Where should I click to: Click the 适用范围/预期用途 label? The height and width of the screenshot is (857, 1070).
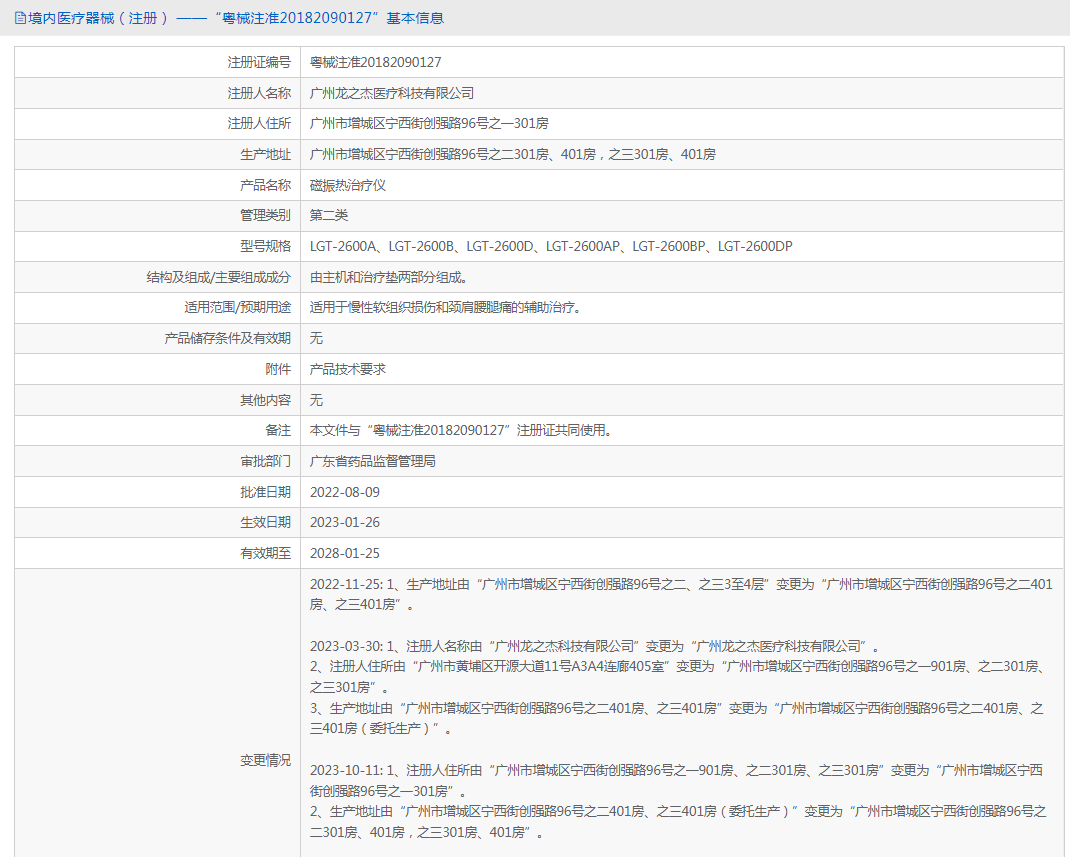tap(237, 308)
